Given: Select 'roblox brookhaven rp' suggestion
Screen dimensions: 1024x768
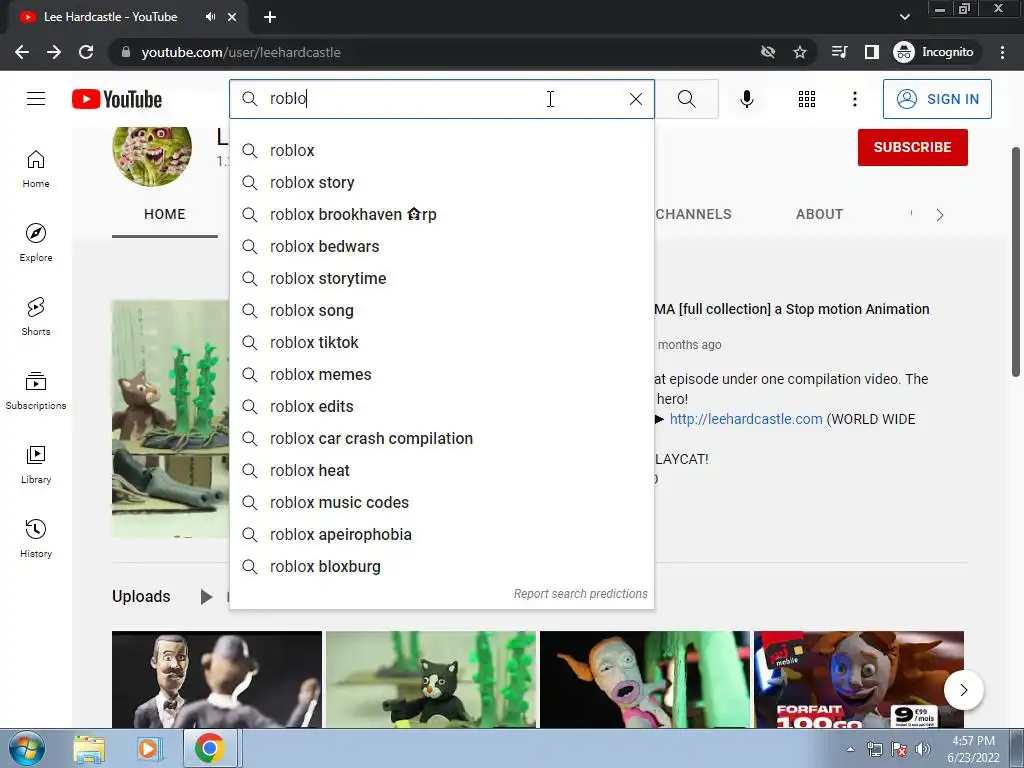Looking at the screenshot, I should (x=441, y=214).
